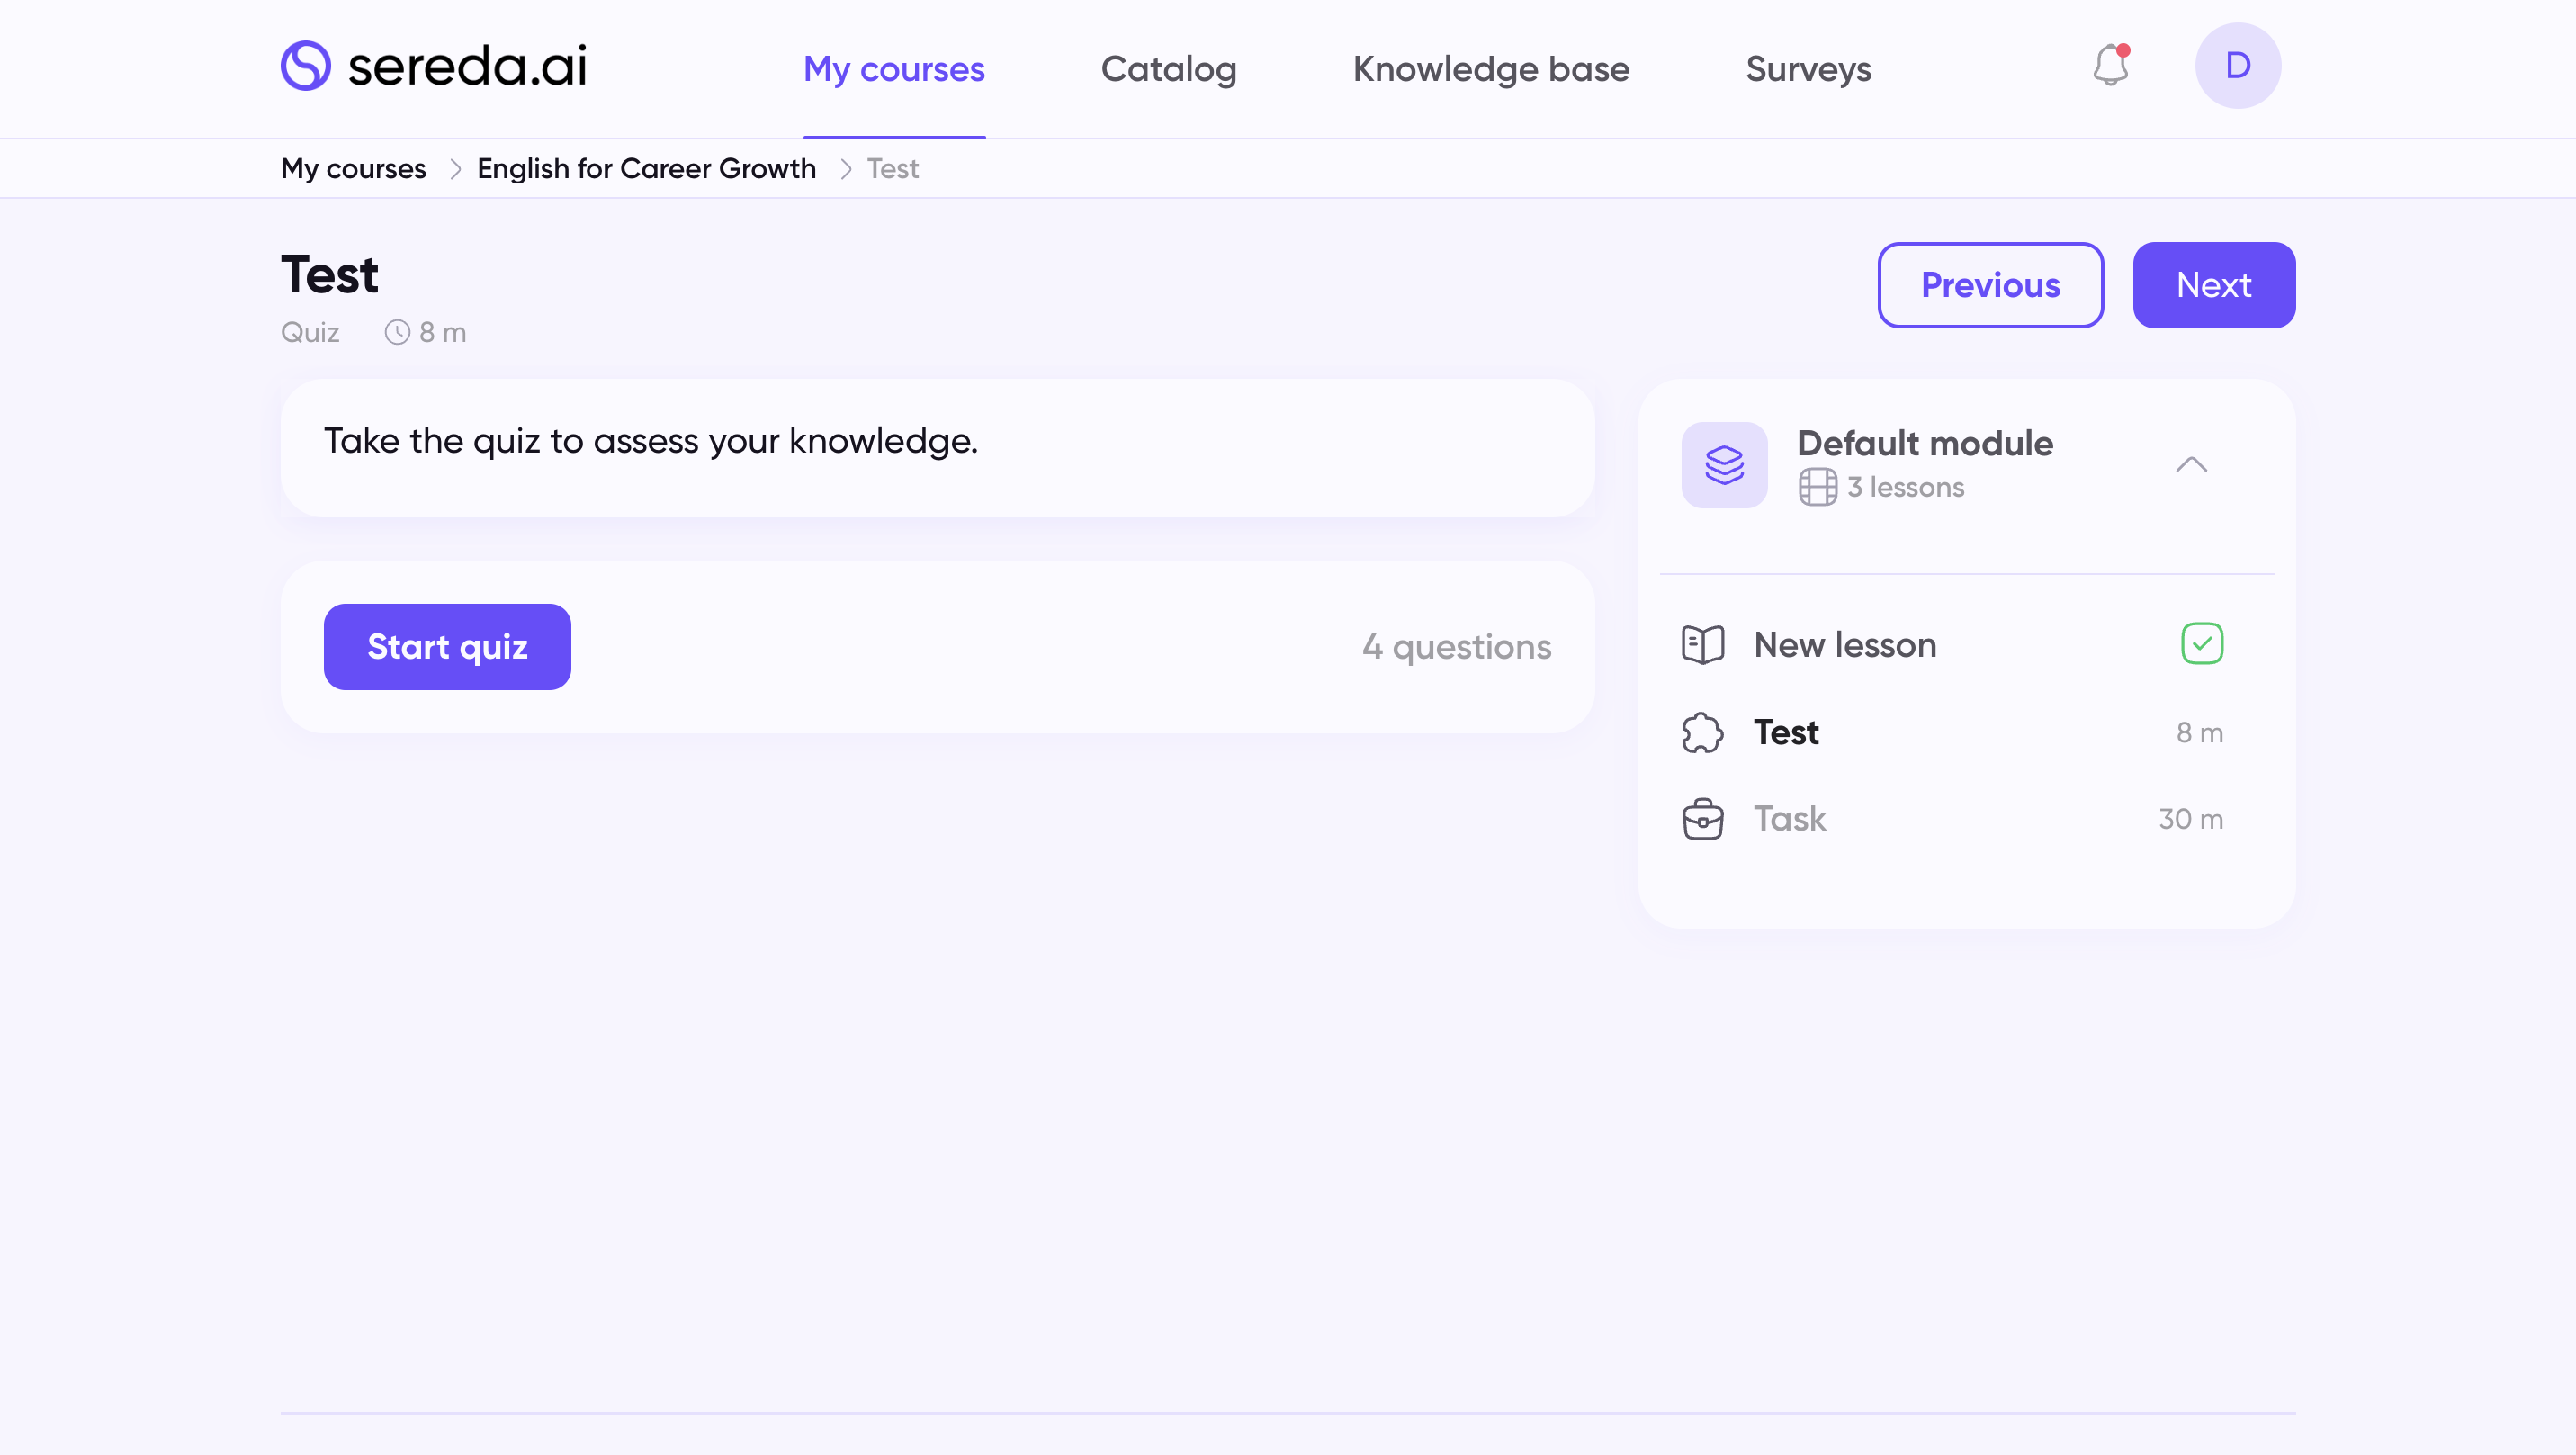Click the green completed checkmark for New lesson

tap(2201, 644)
